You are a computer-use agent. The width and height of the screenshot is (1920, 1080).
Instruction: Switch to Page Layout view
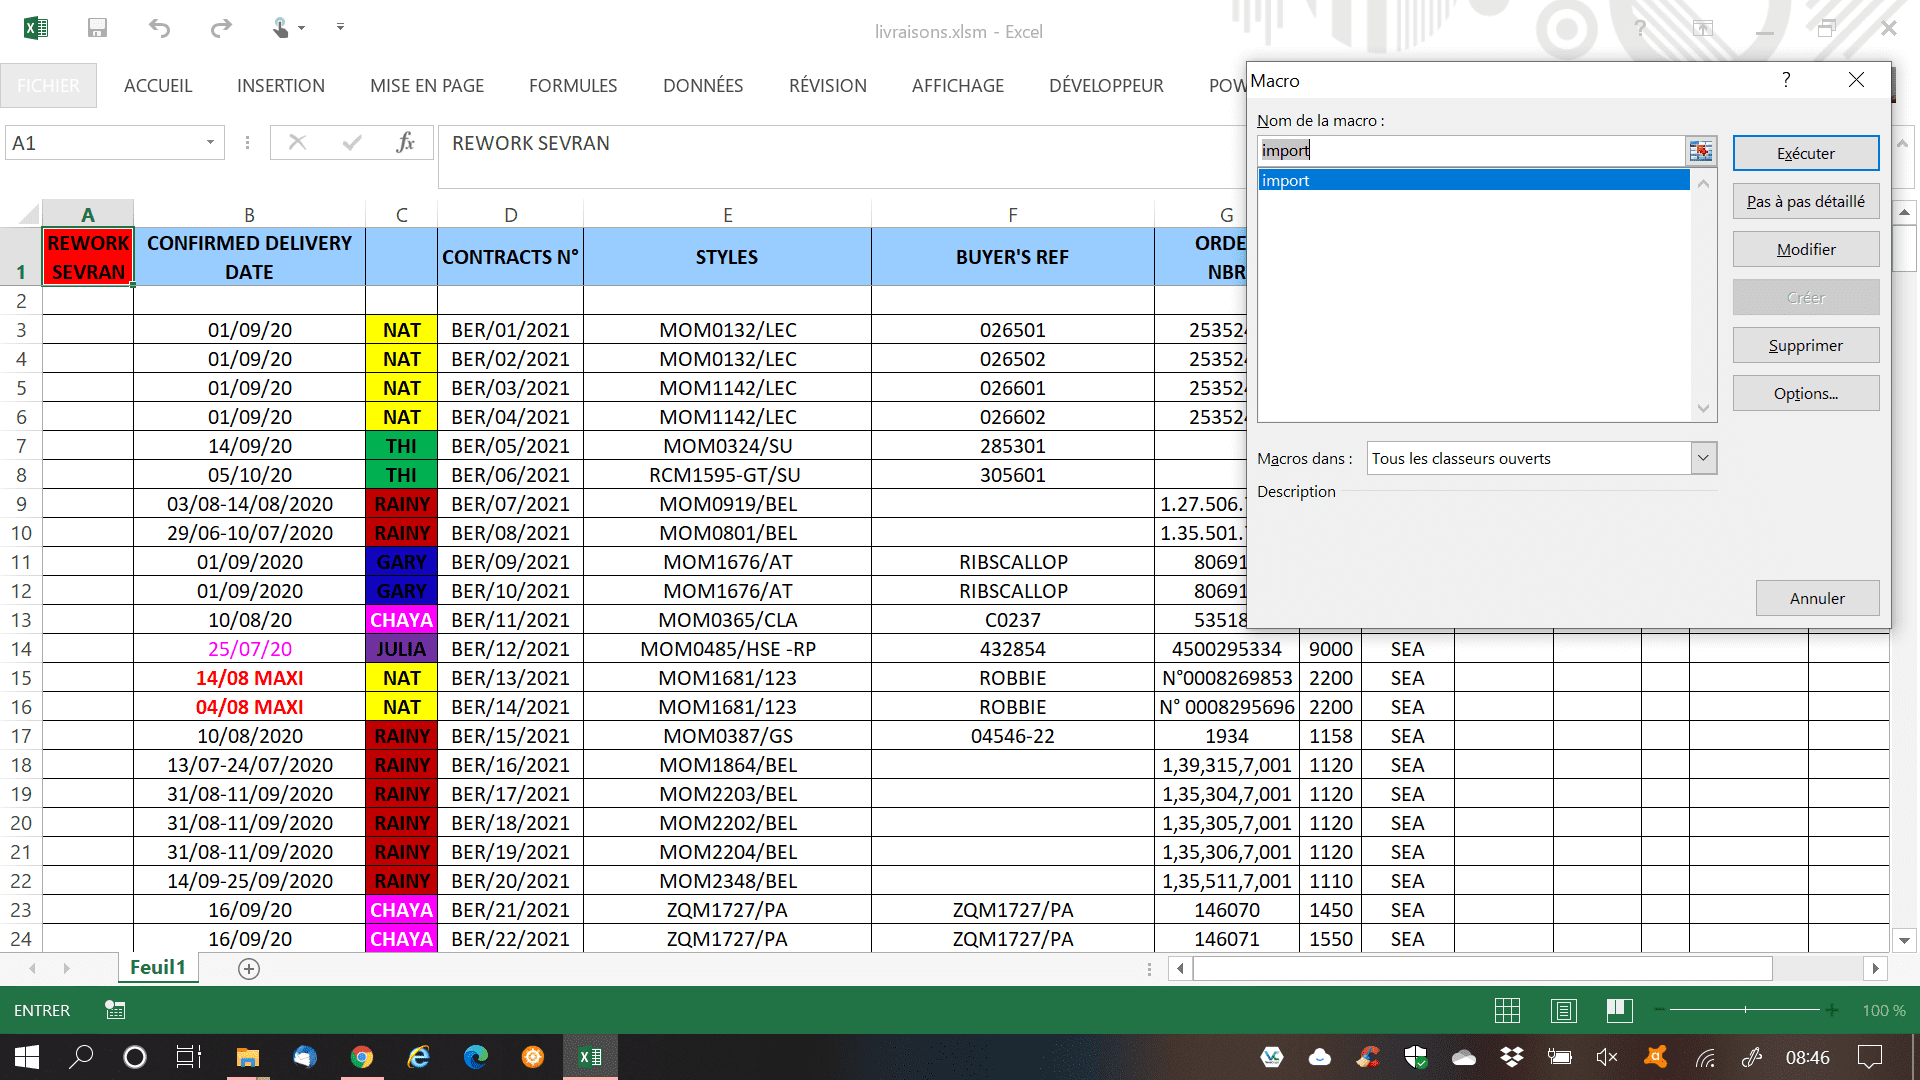(x=1563, y=1010)
